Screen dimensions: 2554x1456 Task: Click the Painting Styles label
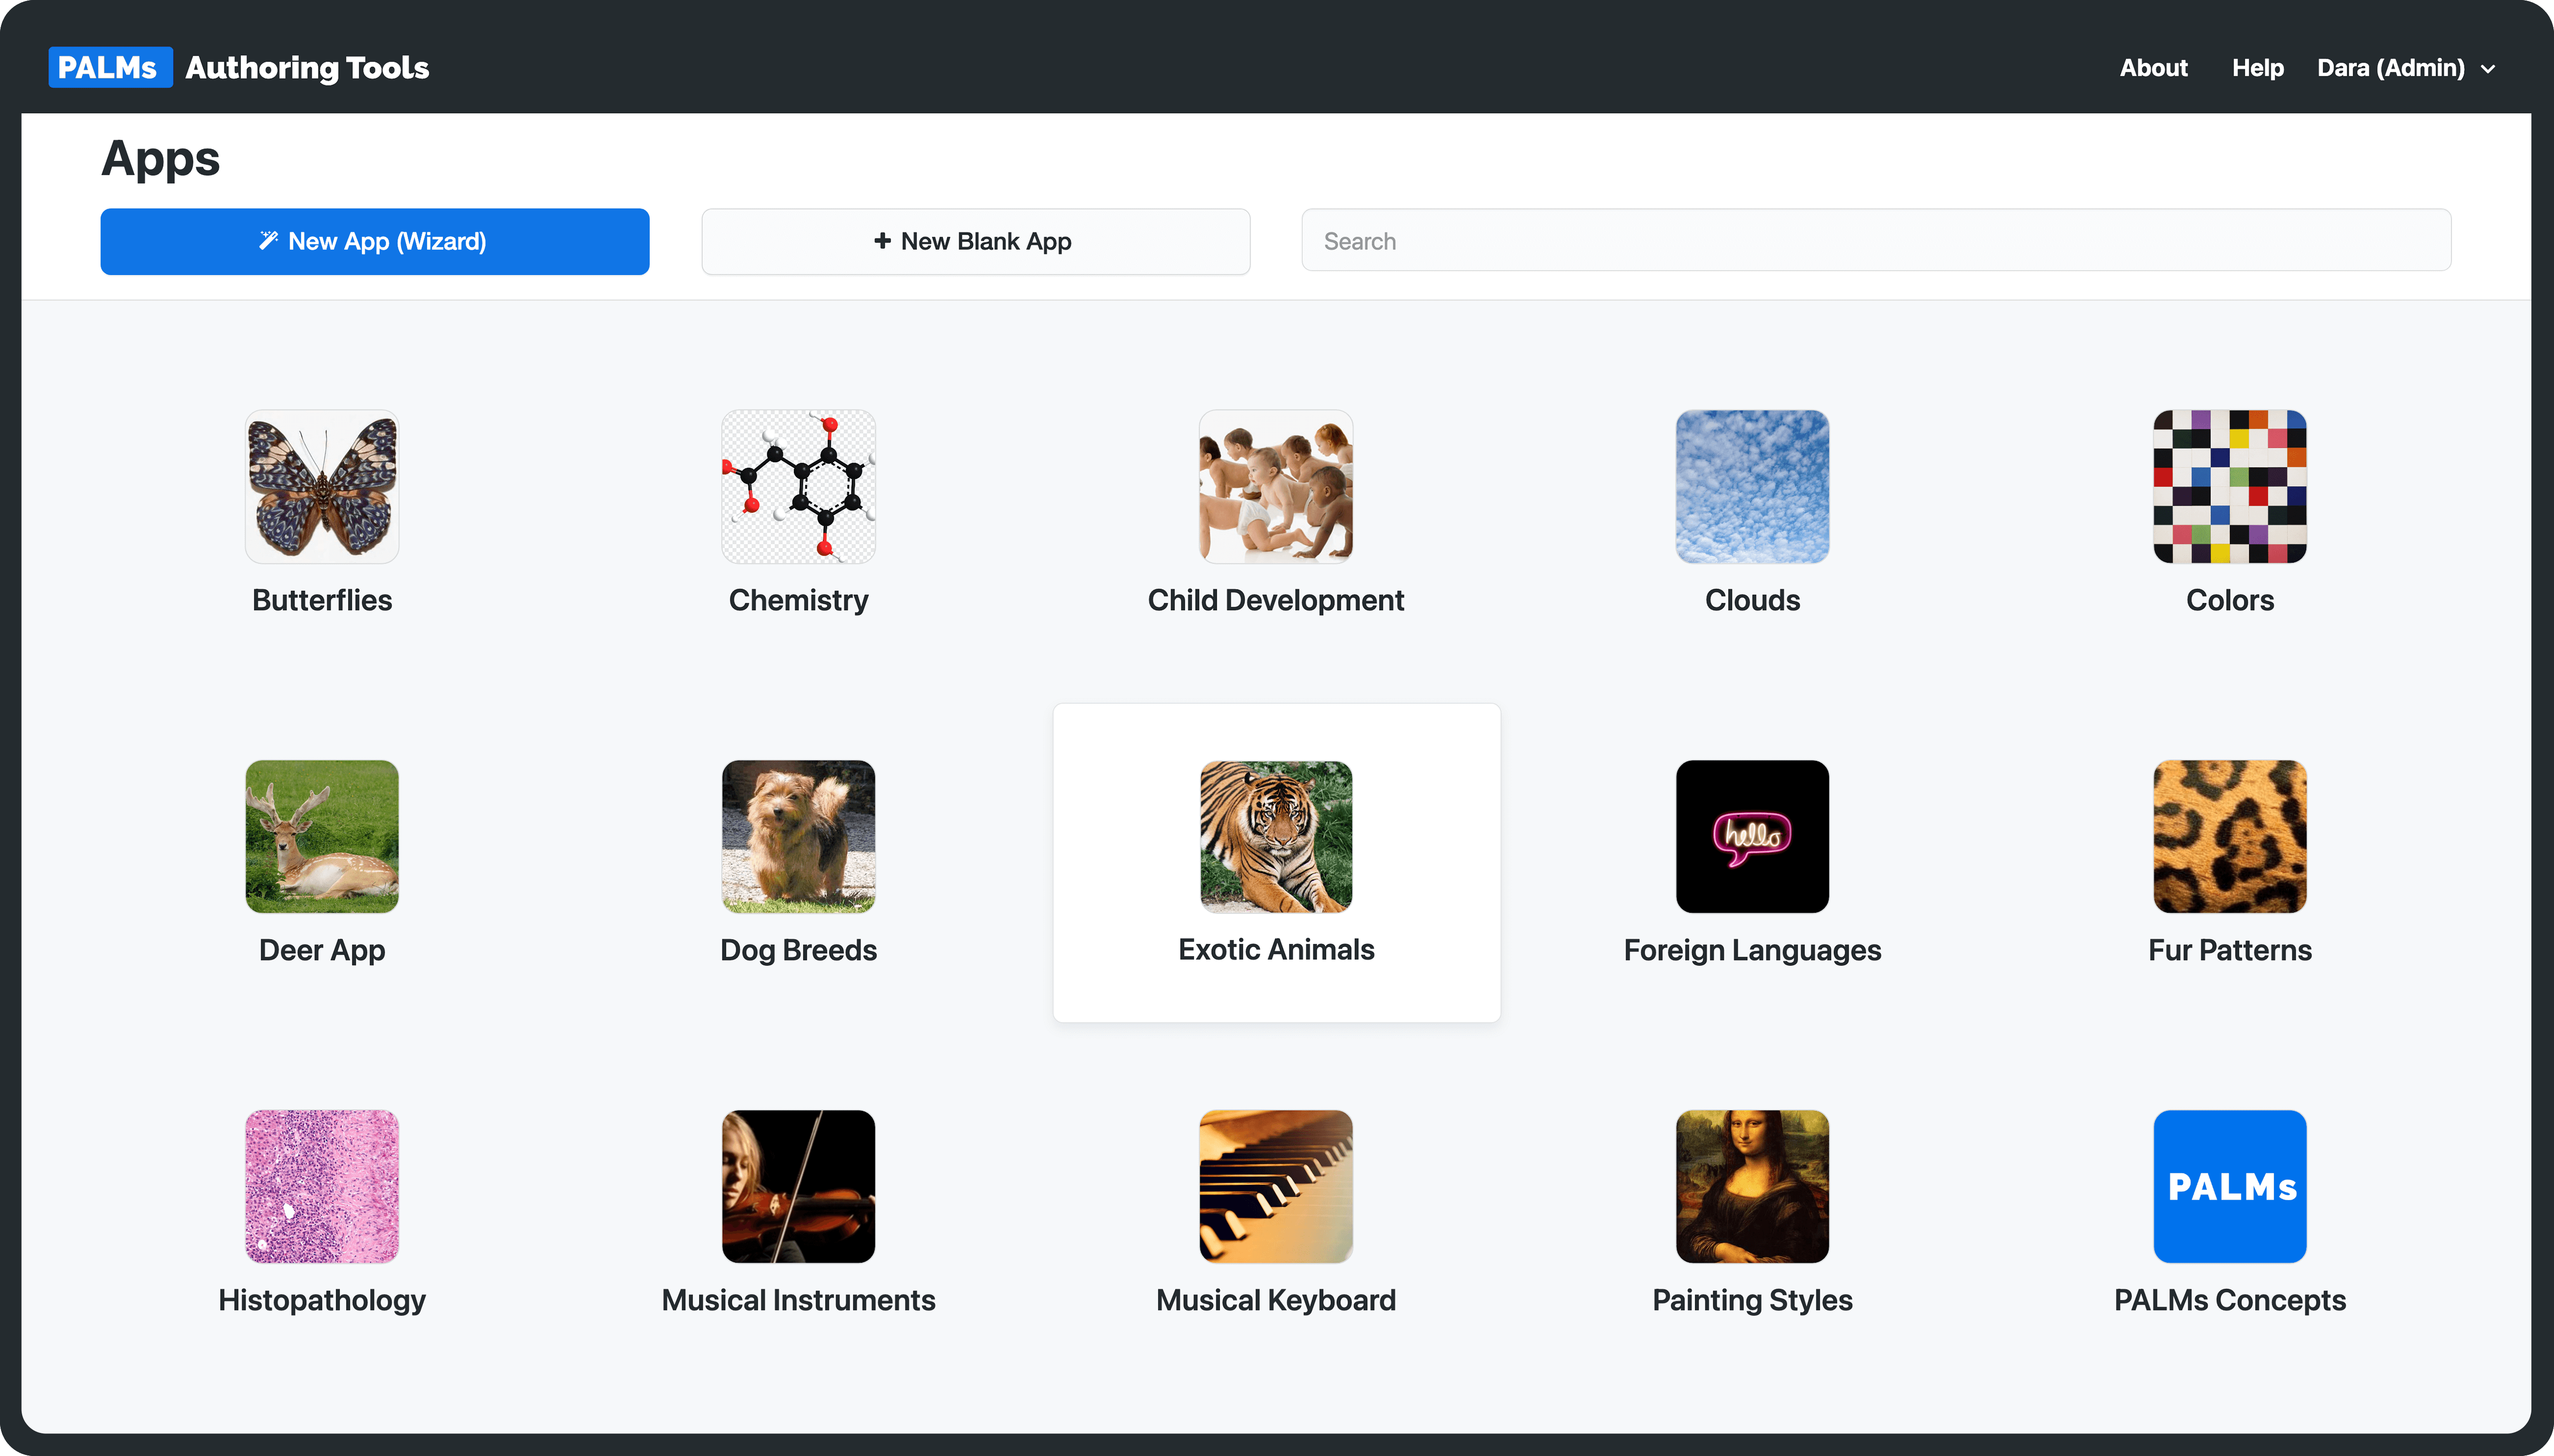tap(1752, 1300)
